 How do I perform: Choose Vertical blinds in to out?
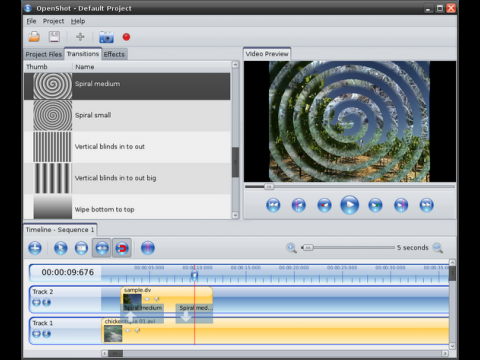coord(127,147)
